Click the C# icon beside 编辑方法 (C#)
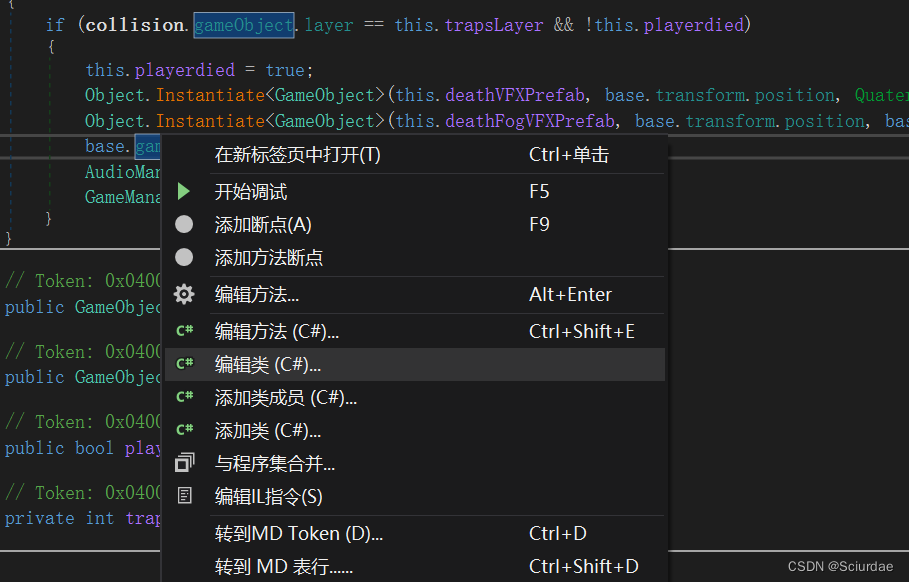Viewport: 909px width, 582px height. pyautogui.click(x=184, y=330)
